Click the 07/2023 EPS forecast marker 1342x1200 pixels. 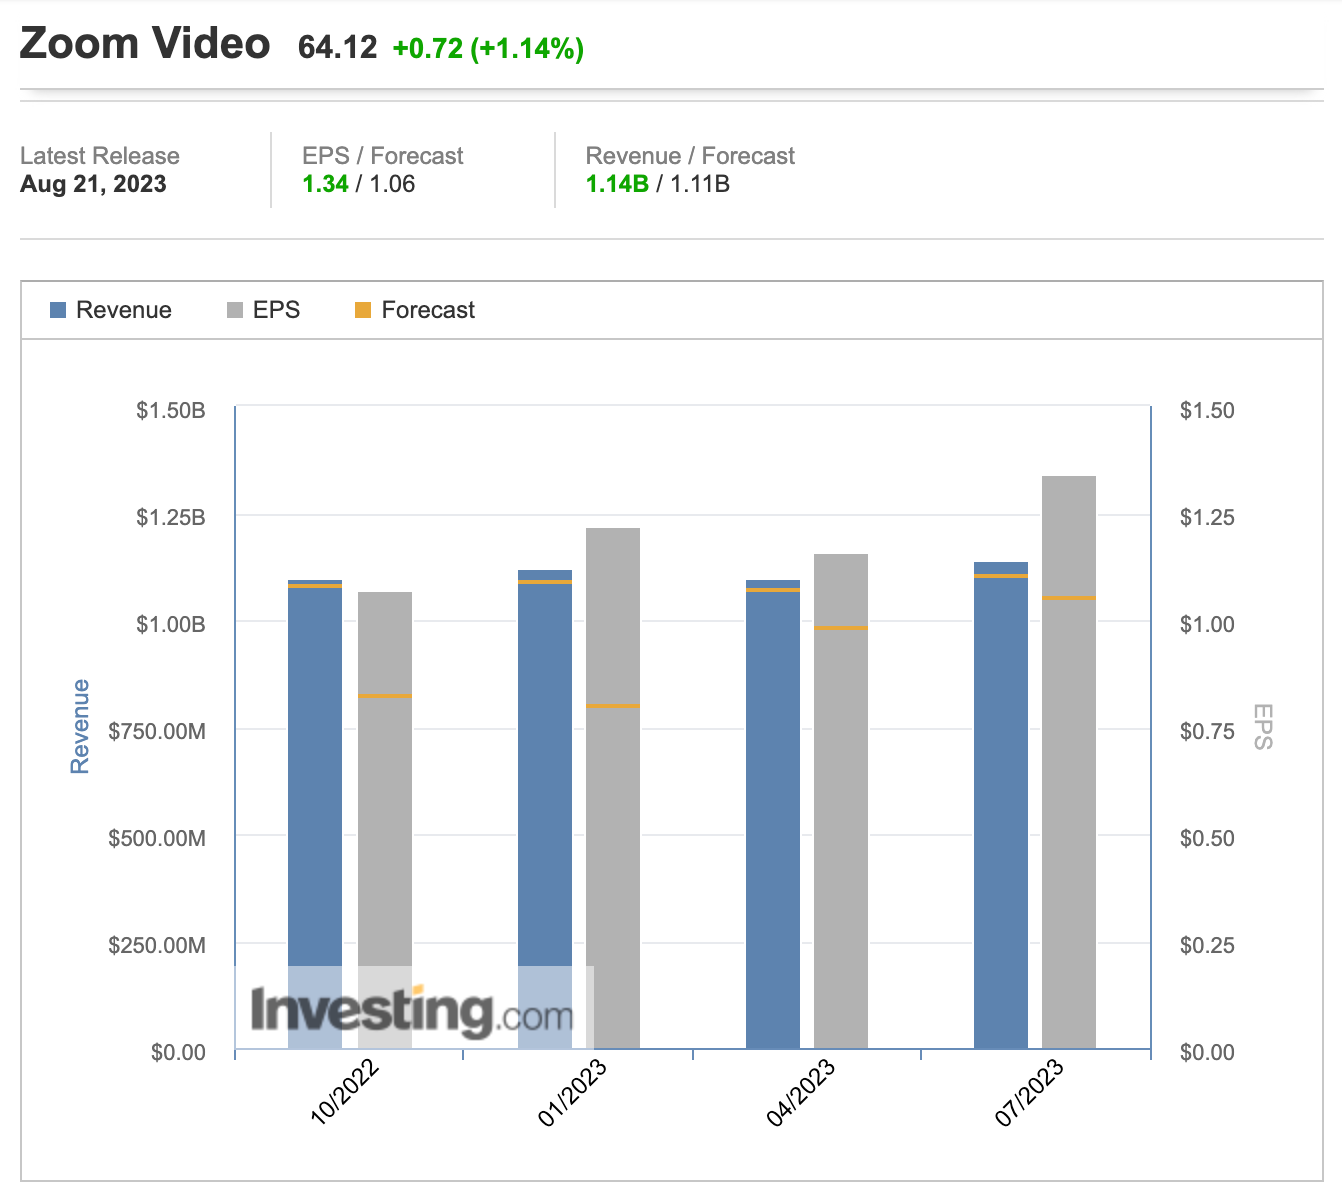click(x=1069, y=598)
